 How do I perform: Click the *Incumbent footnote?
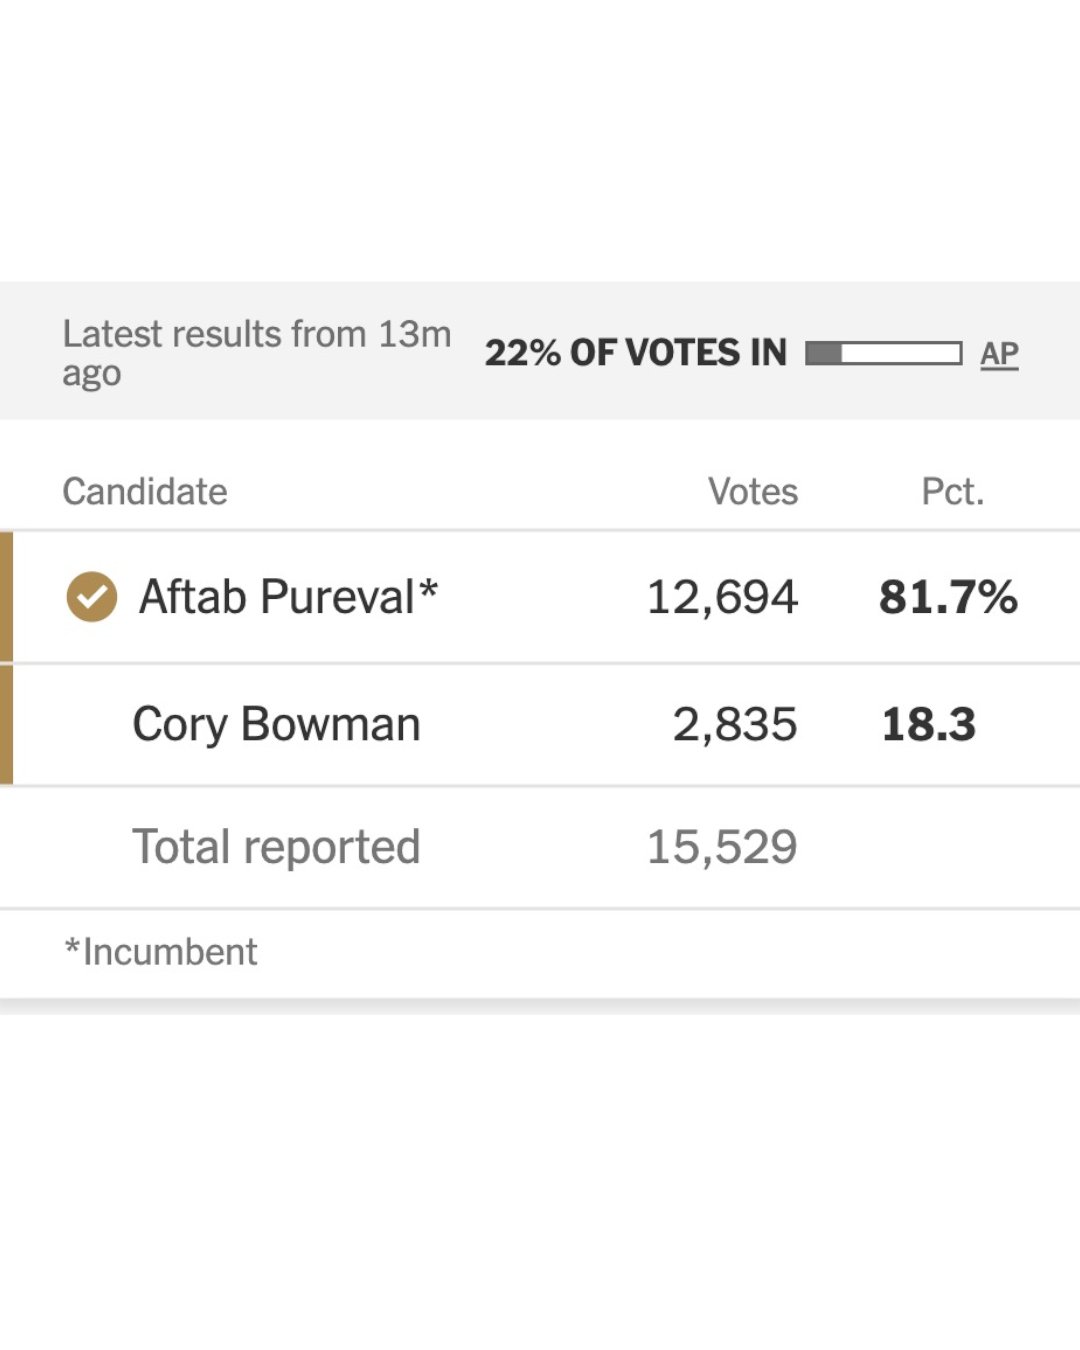tap(161, 952)
